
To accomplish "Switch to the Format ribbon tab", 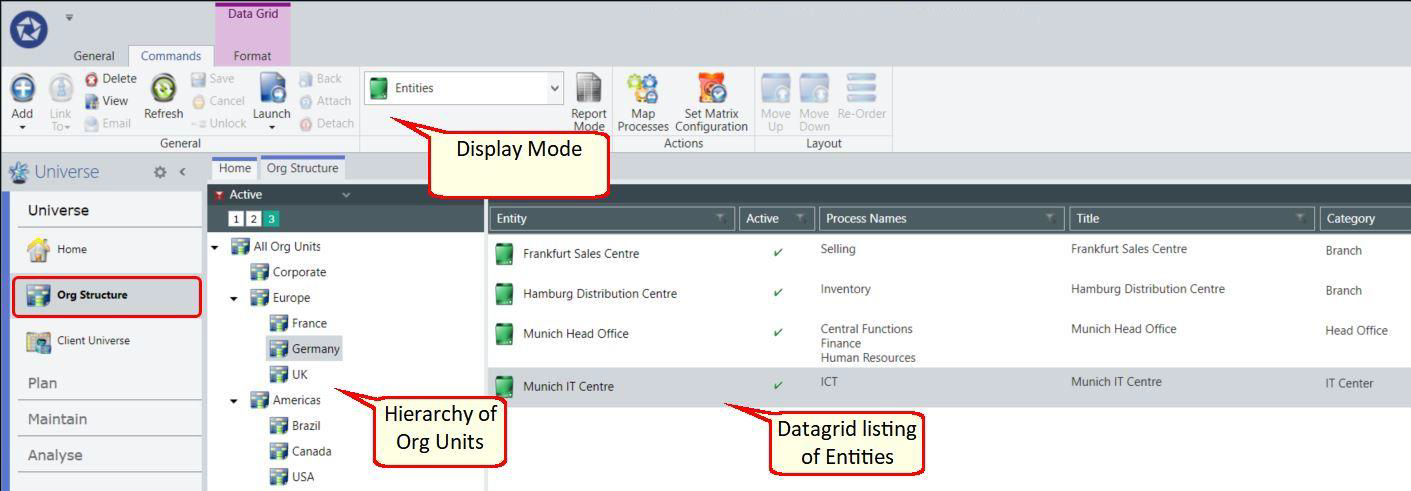I will [252, 57].
